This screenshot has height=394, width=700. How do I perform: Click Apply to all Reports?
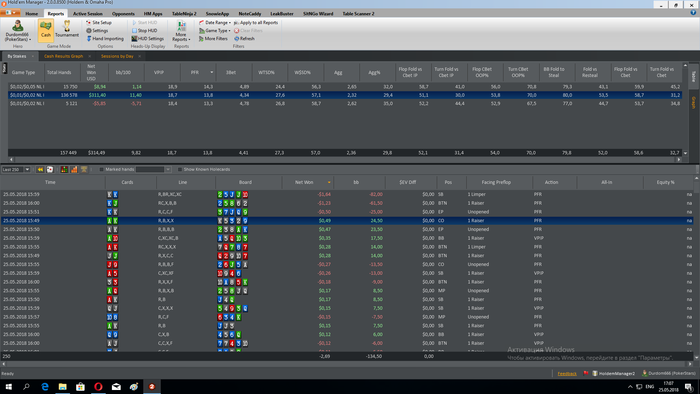256,22
